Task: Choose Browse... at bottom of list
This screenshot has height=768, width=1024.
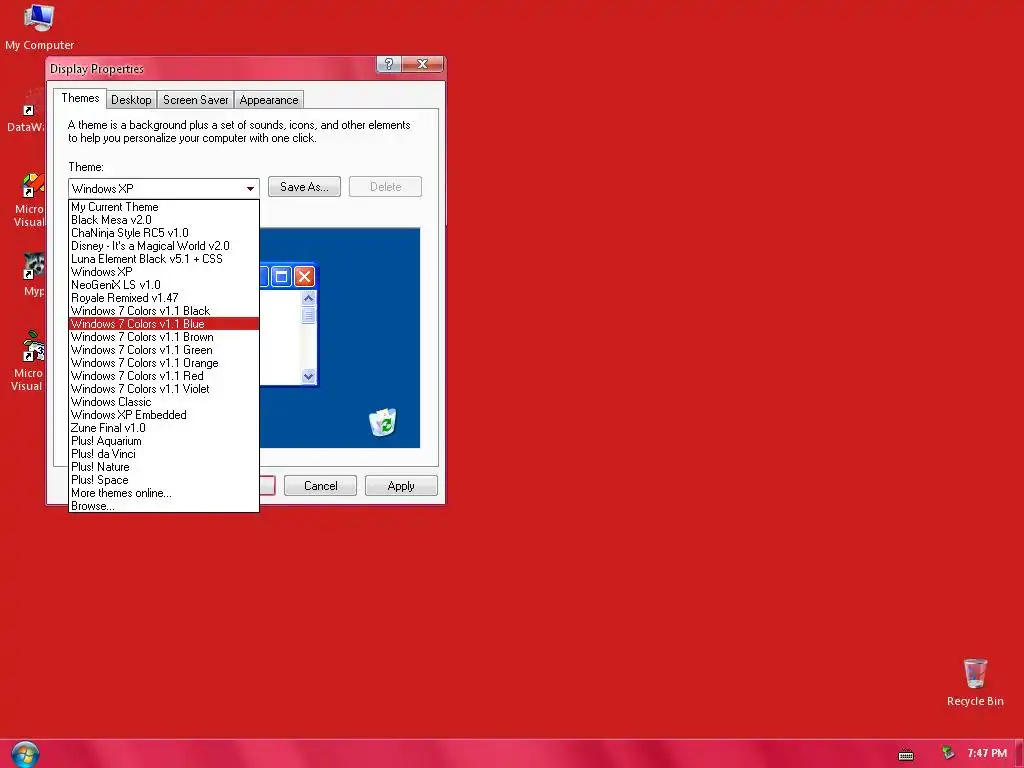Action: point(164,506)
